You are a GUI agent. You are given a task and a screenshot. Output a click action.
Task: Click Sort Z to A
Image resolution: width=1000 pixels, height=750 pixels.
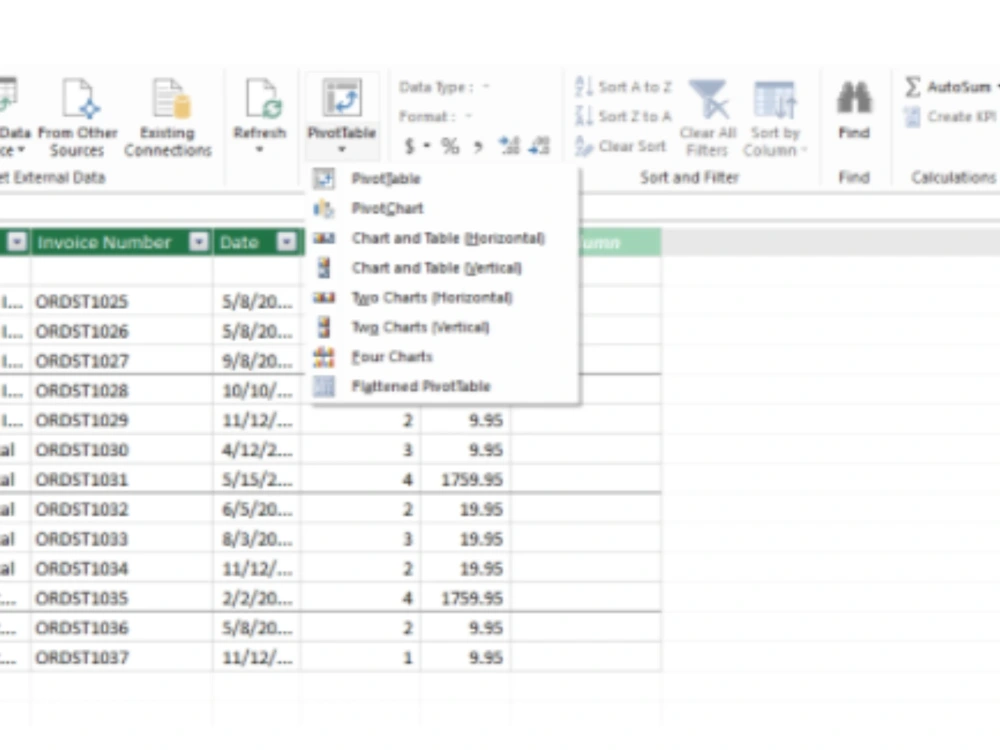(x=623, y=116)
